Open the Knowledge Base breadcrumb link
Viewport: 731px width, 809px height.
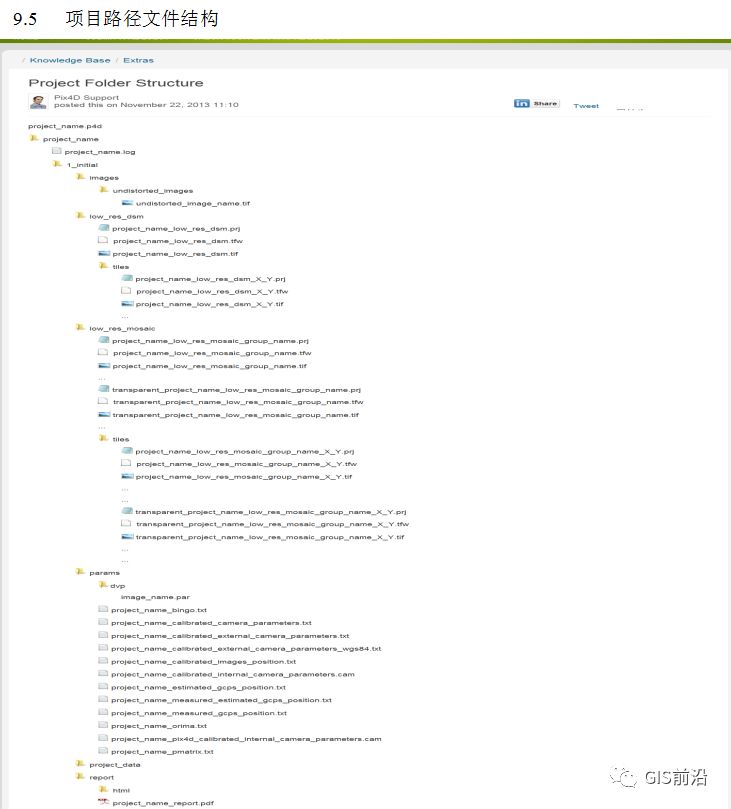70,60
